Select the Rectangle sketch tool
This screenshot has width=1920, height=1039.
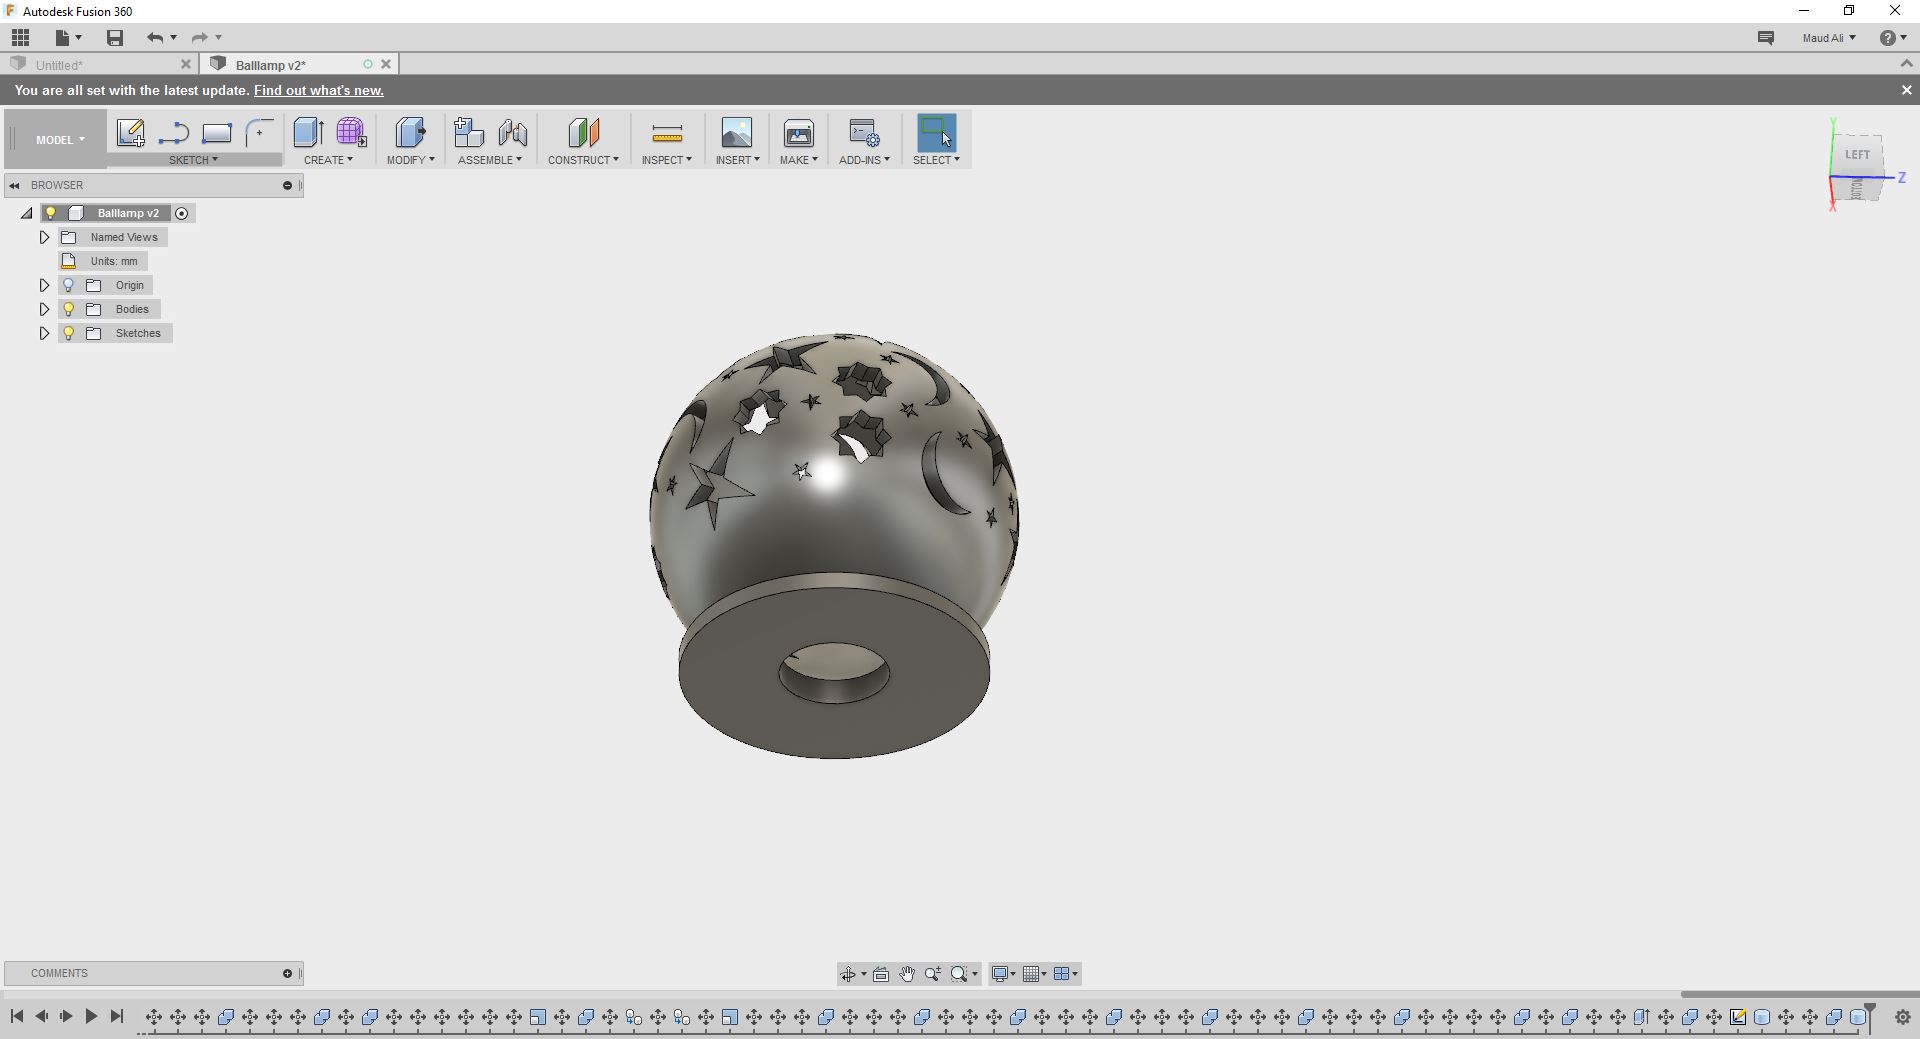(217, 133)
